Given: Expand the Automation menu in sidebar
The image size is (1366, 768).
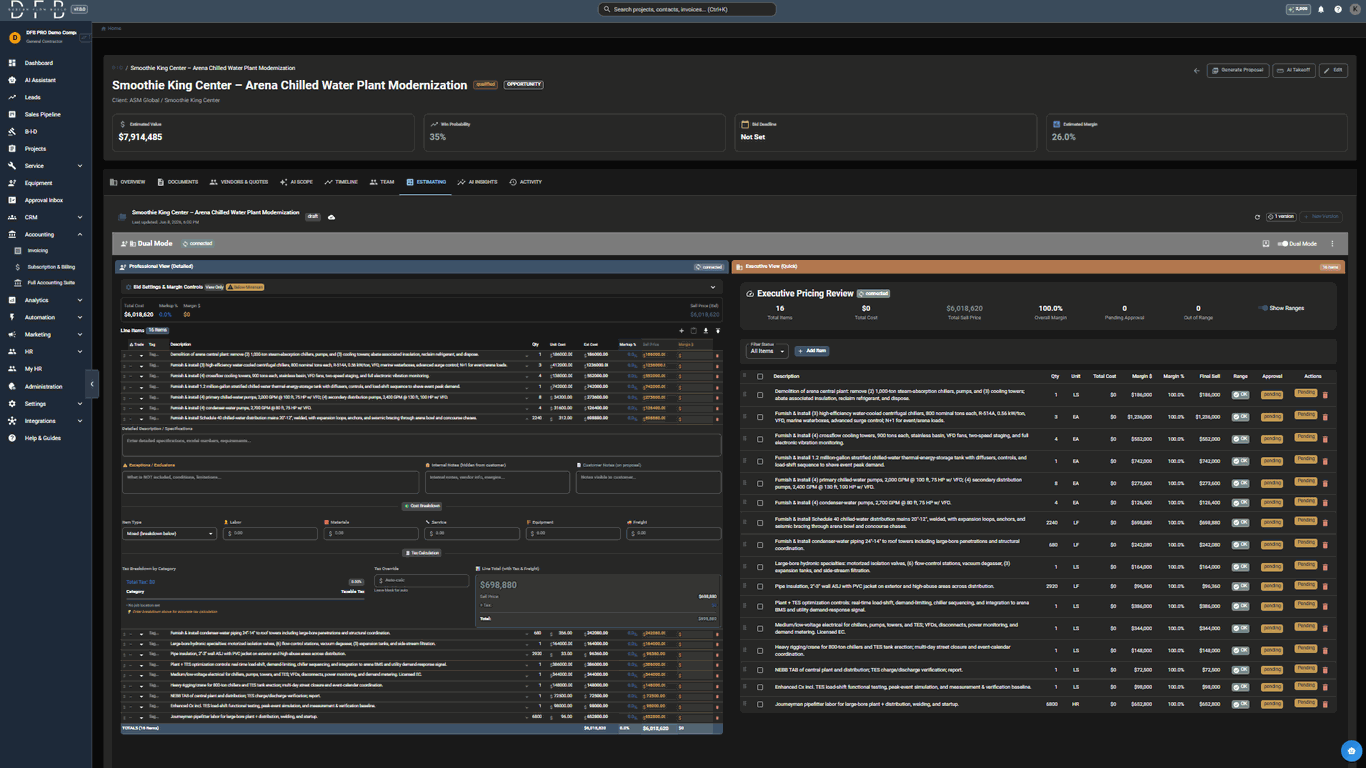Looking at the screenshot, I should [46, 317].
